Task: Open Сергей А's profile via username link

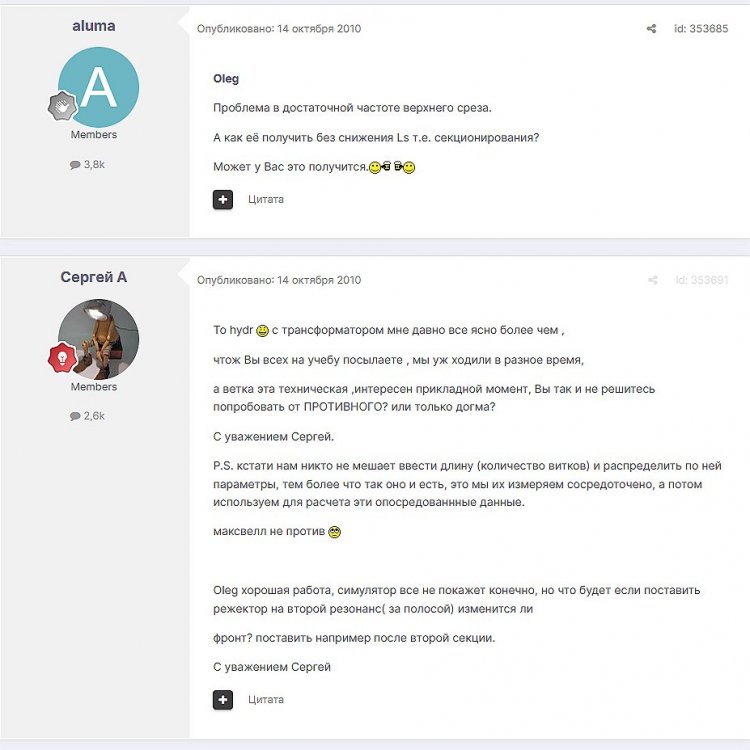Action: [94, 277]
